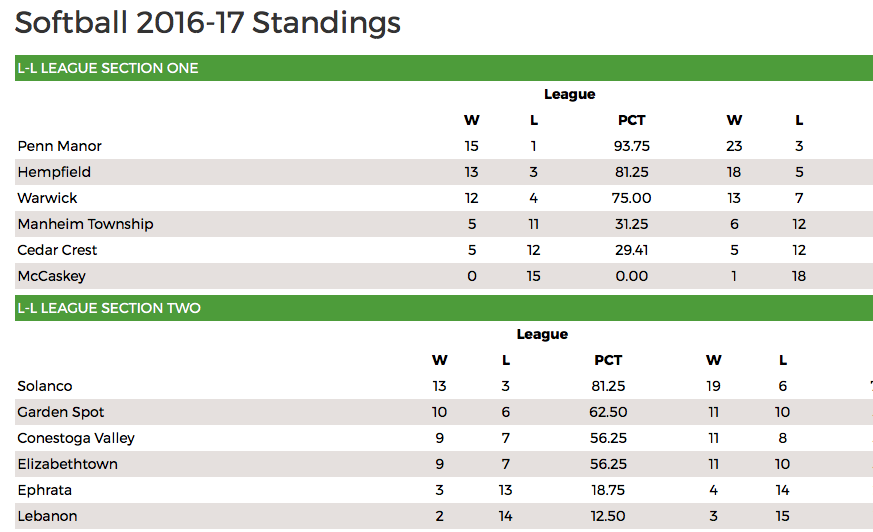Click the Softball 2016-17 Standings title

[x=208, y=23]
